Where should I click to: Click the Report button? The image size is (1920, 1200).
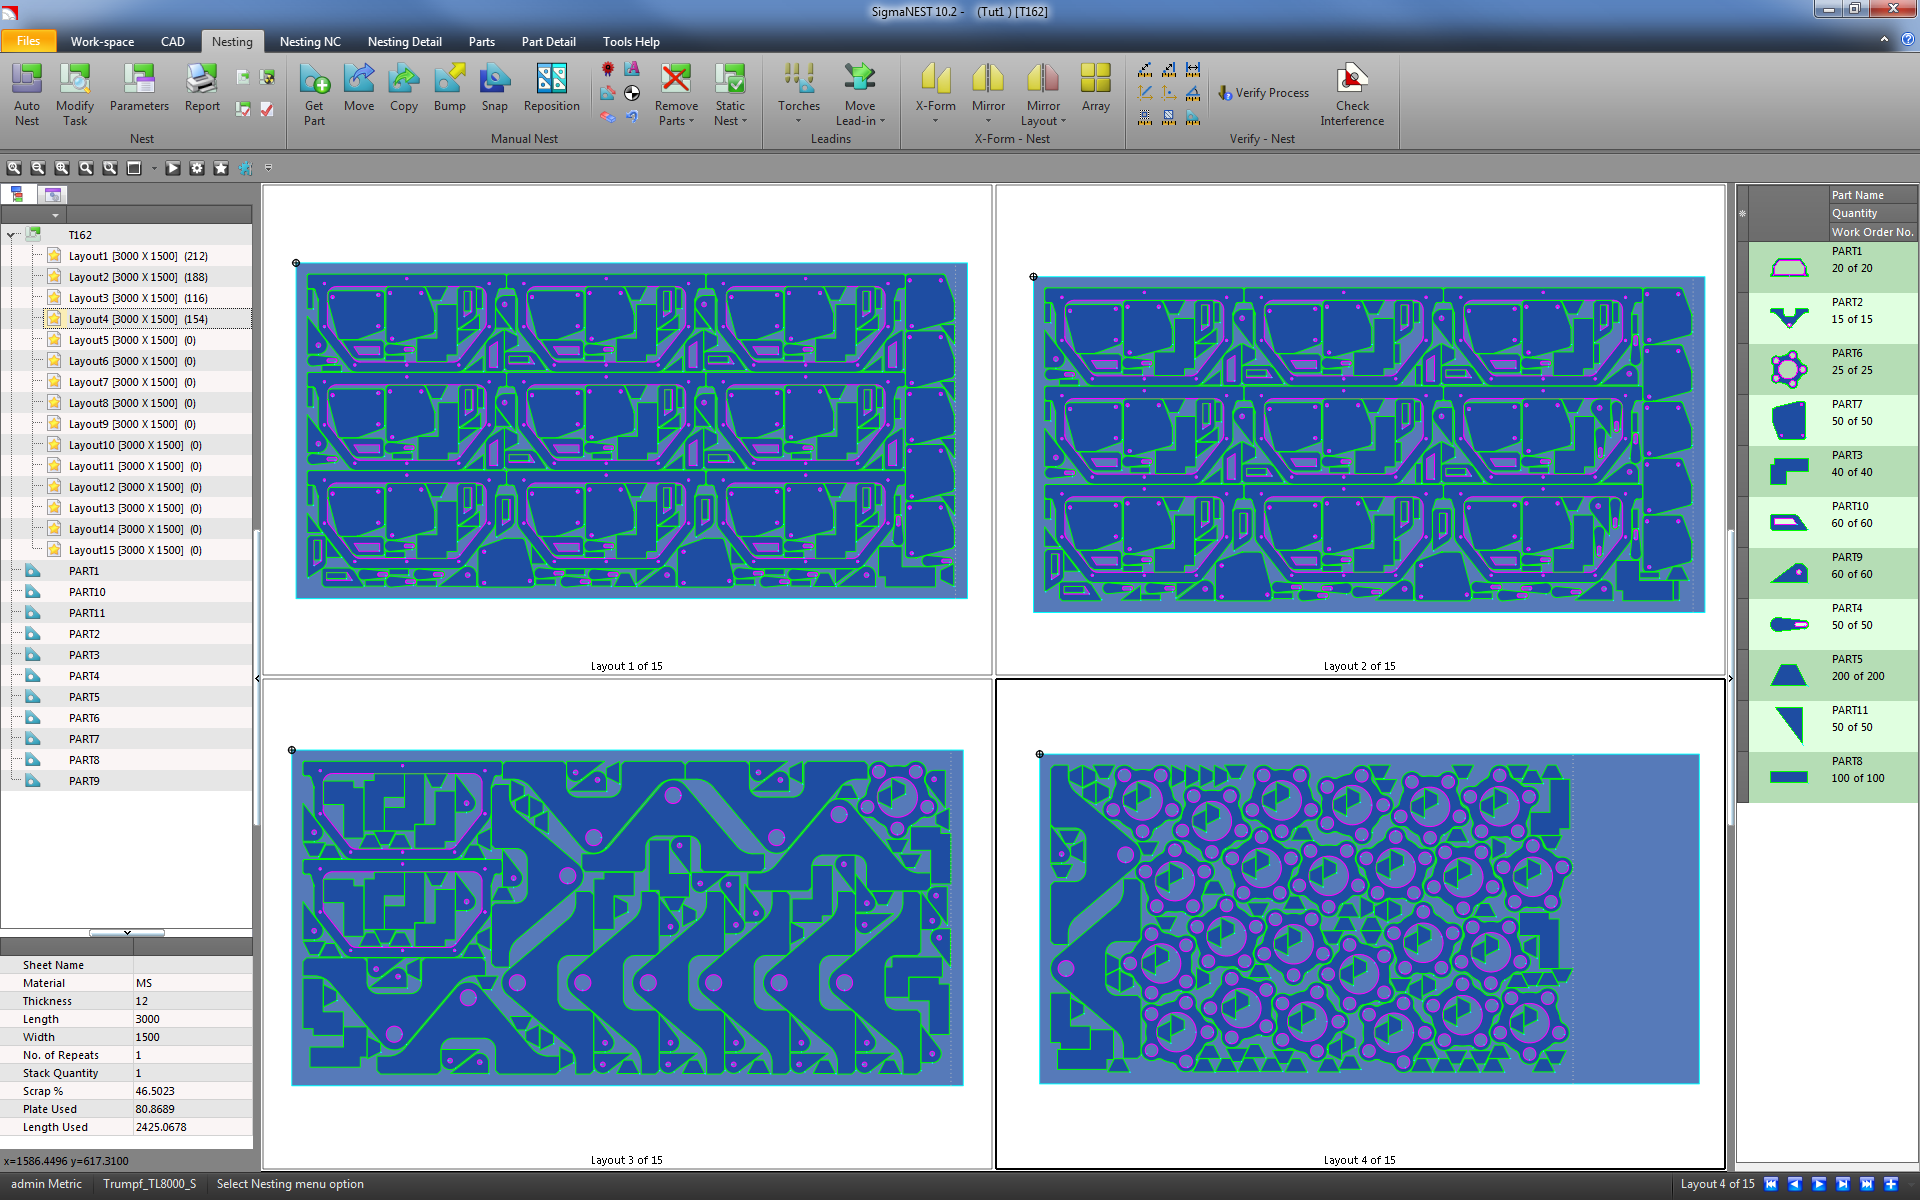click(202, 90)
